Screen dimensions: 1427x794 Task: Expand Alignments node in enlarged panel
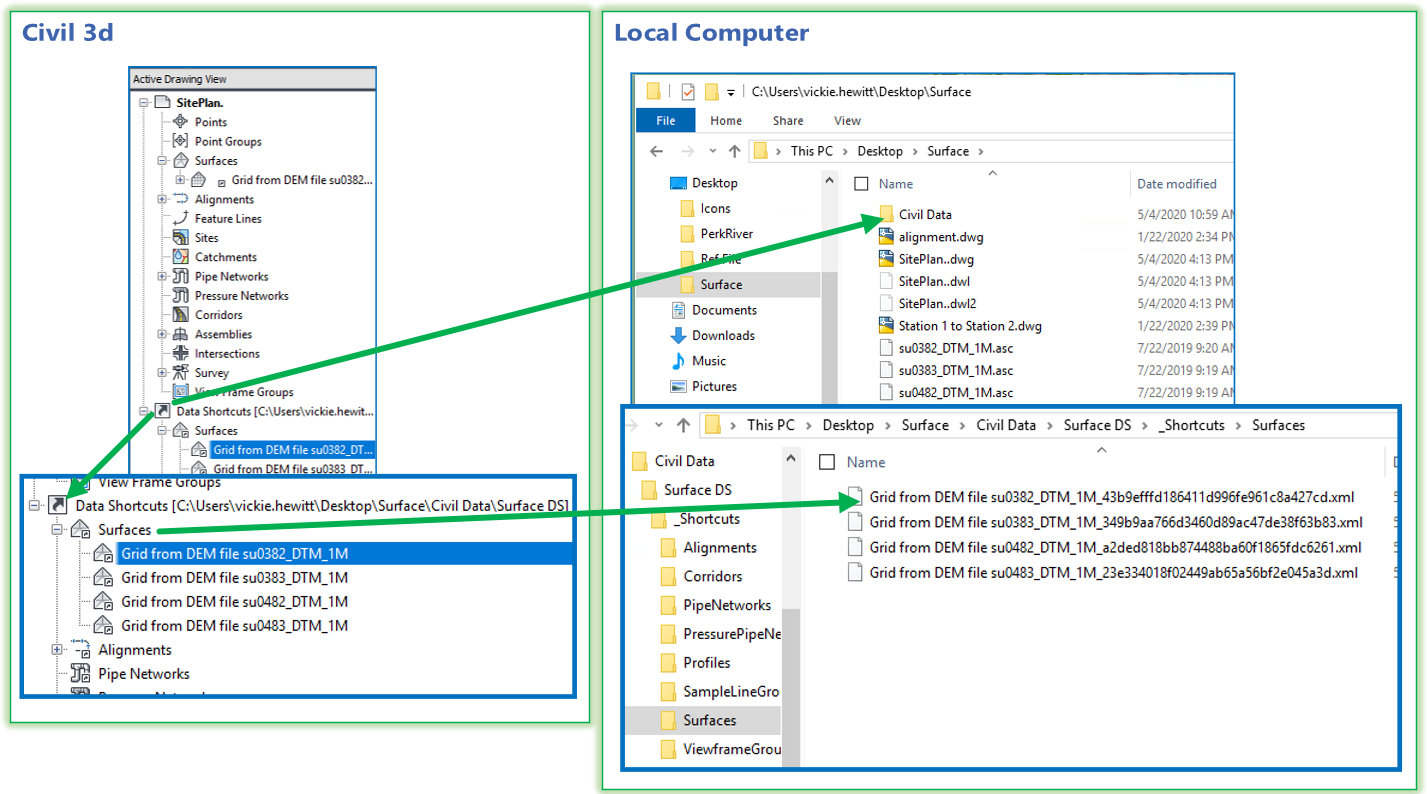click(59, 650)
